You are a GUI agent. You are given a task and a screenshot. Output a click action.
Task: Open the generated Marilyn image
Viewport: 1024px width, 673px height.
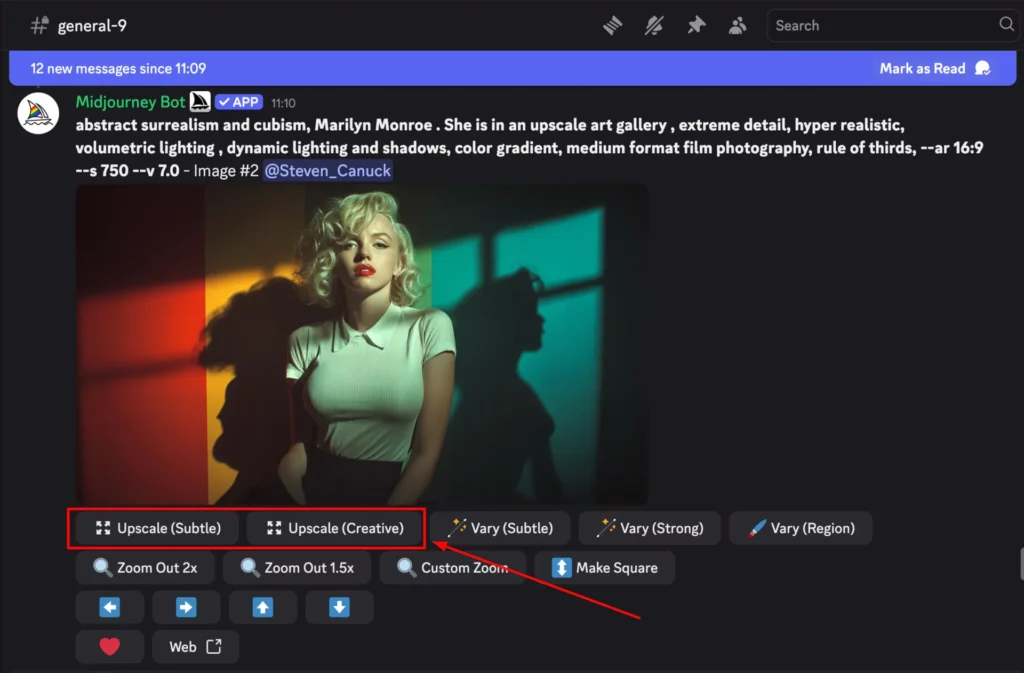pos(362,345)
